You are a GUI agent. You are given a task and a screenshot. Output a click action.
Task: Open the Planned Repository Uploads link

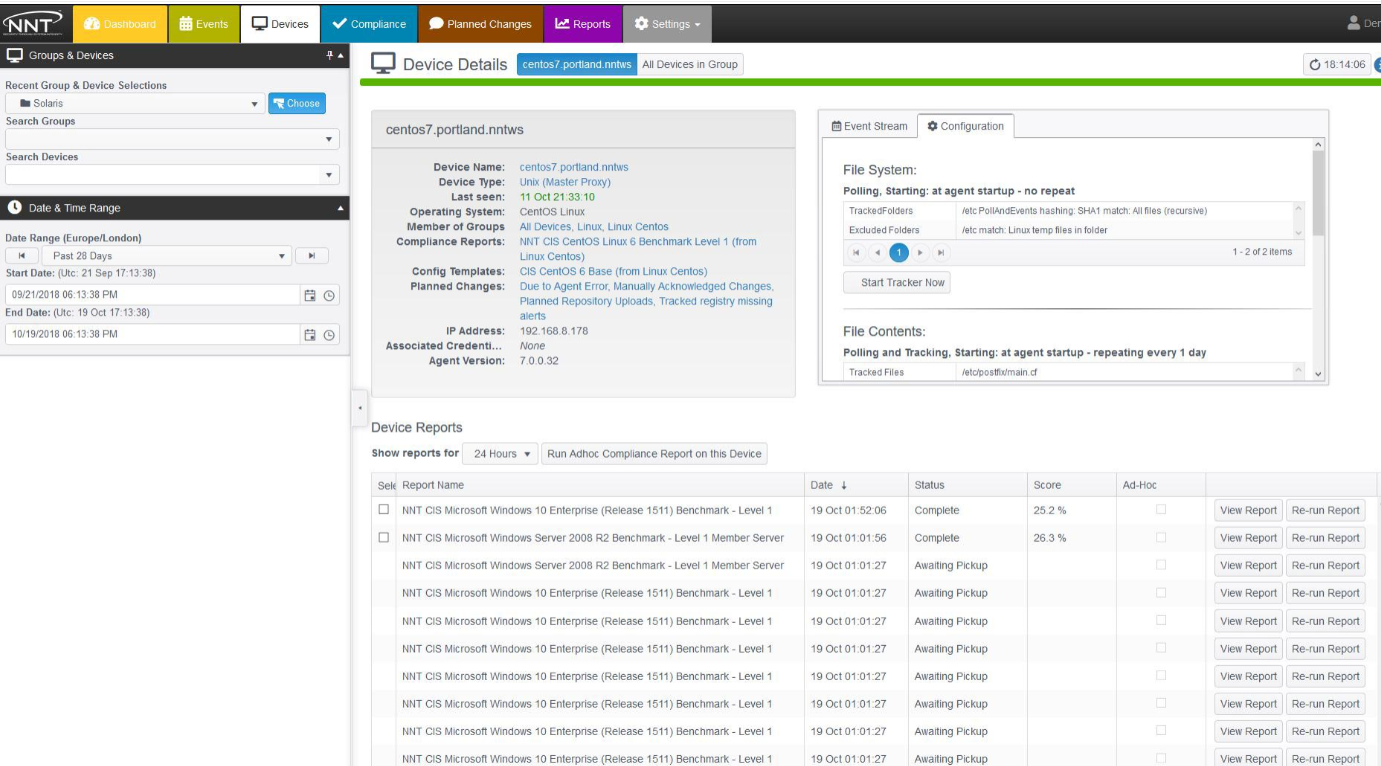click(588, 301)
